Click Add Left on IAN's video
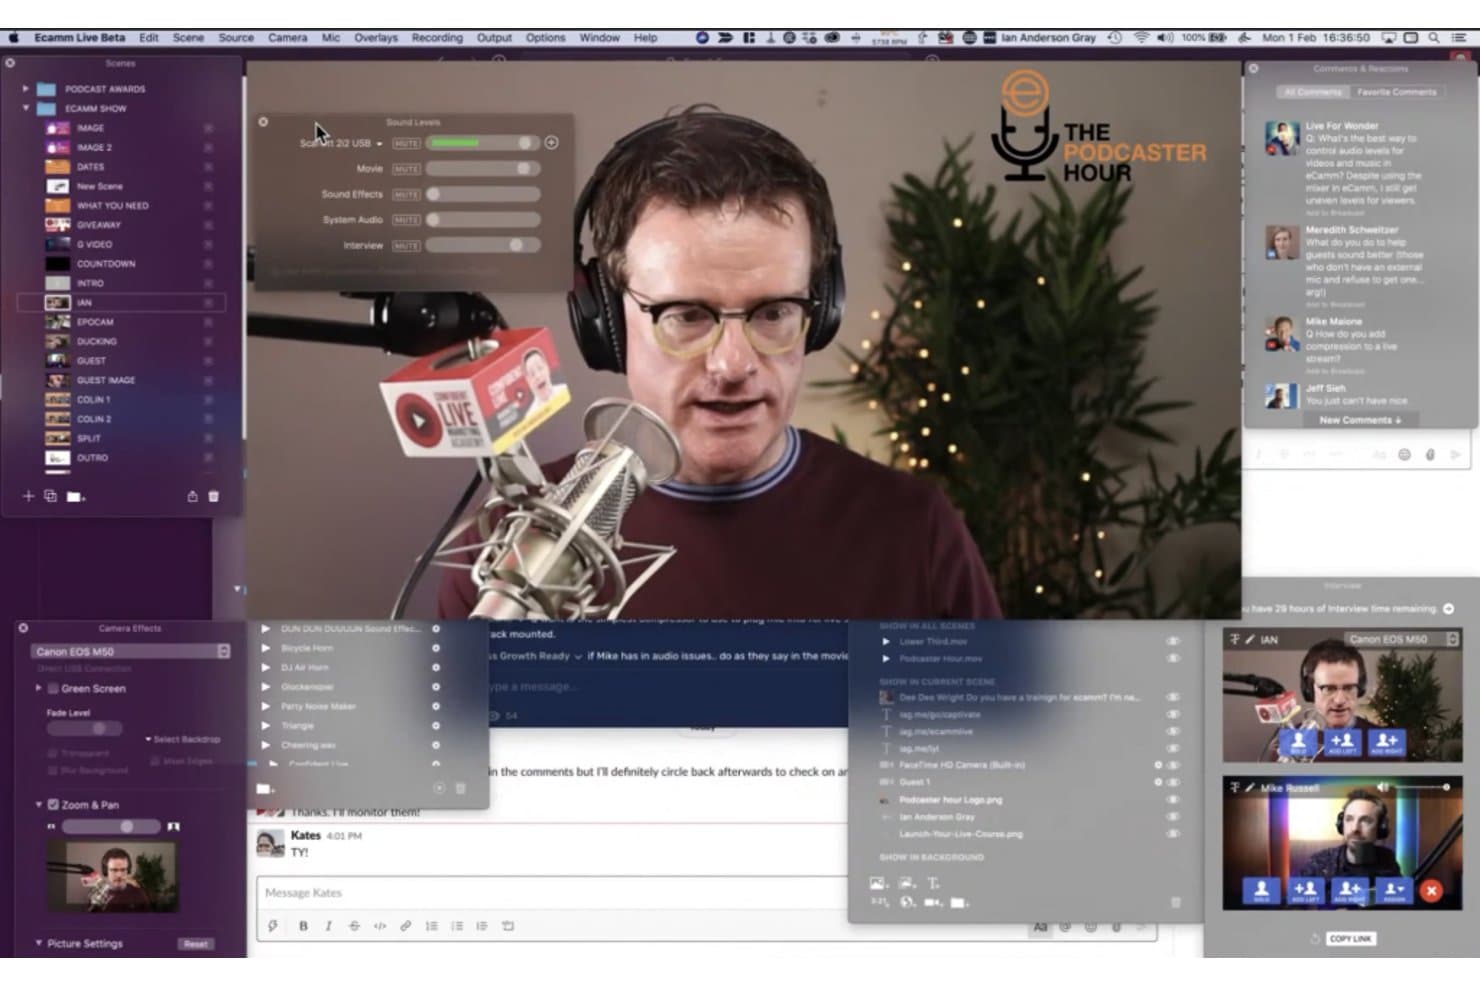 tap(1342, 743)
